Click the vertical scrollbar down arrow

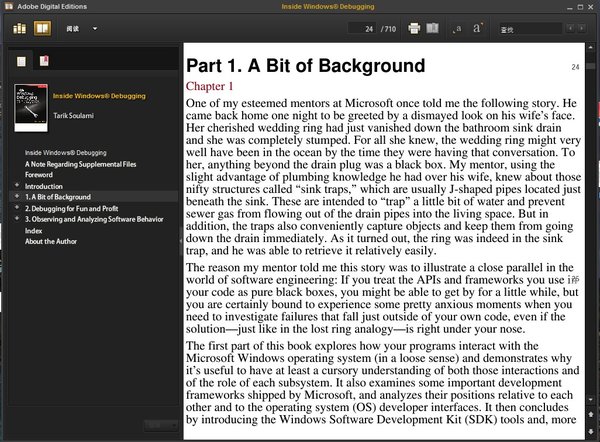tap(590, 400)
